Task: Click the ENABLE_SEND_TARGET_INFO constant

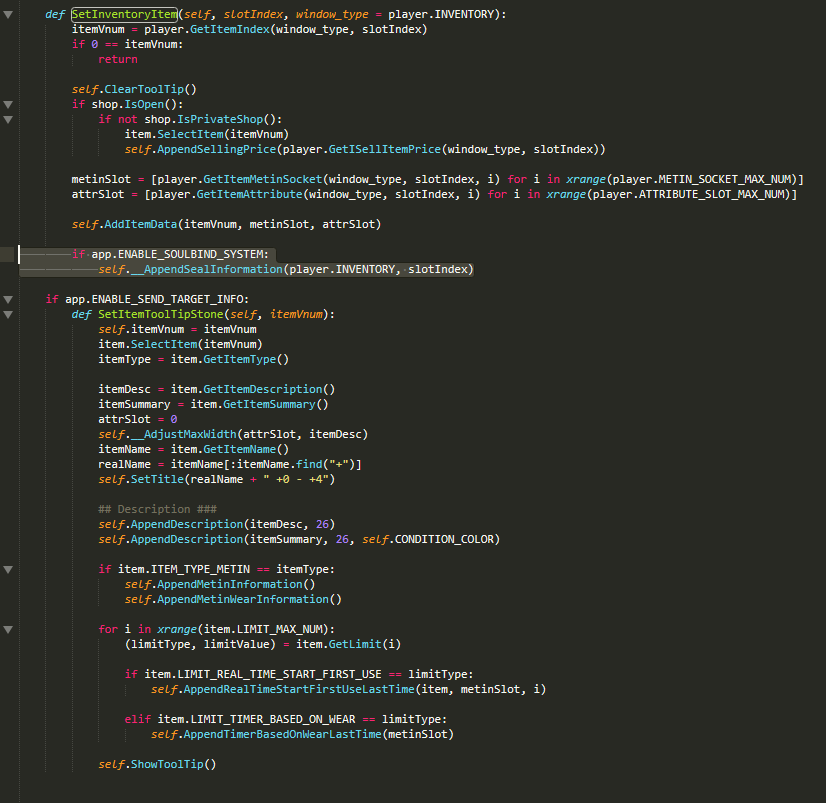Action: (167, 299)
